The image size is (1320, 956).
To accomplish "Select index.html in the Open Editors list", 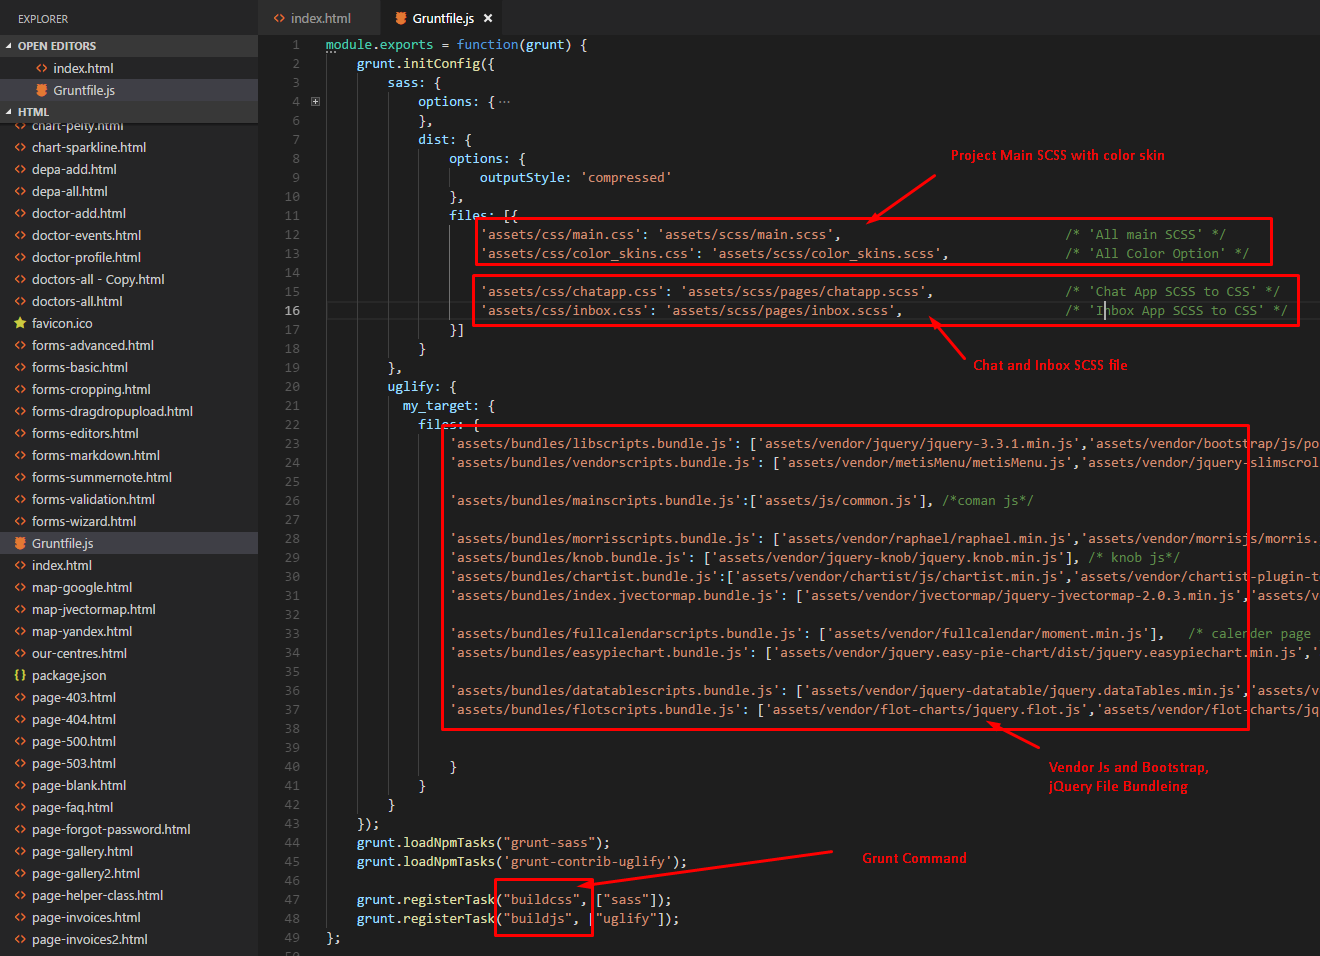I will [x=83, y=68].
